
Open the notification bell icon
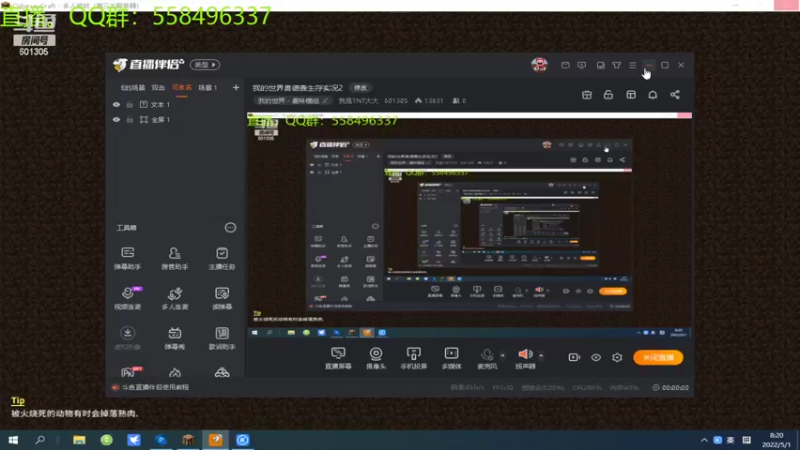tap(653, 95)
